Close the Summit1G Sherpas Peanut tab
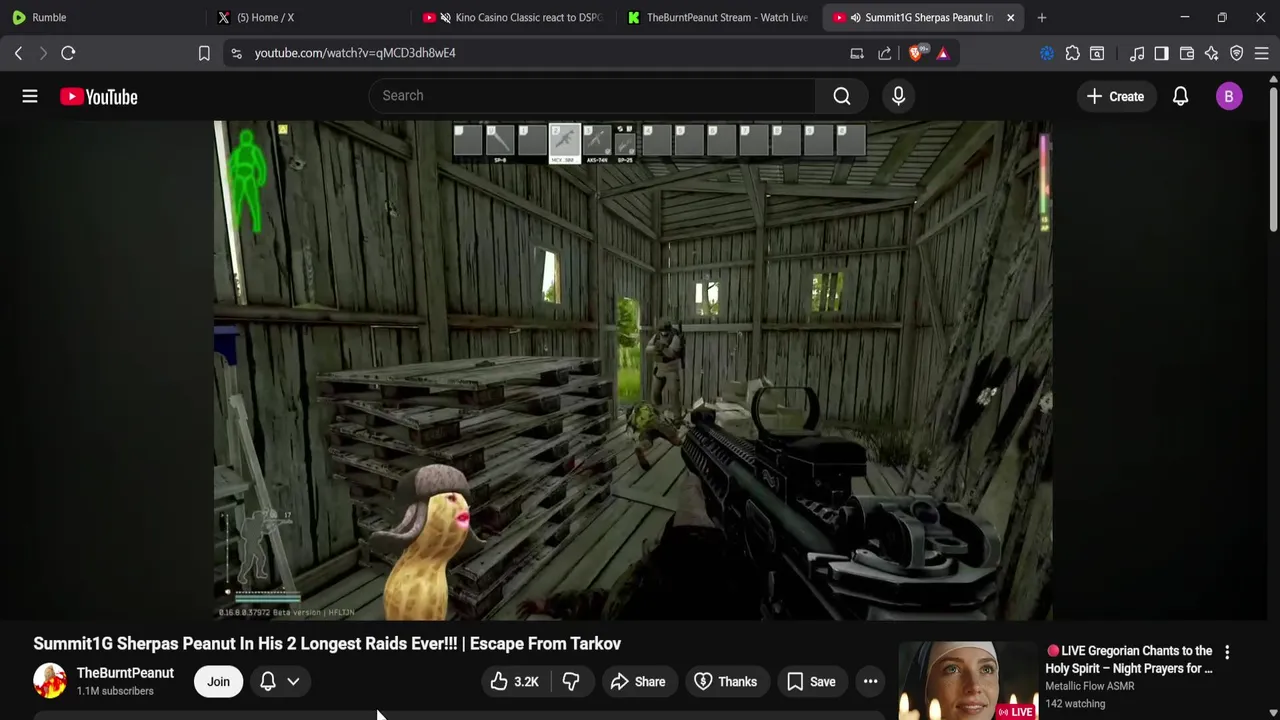This screenshot has height=720, width=1280. point(1010,17)
